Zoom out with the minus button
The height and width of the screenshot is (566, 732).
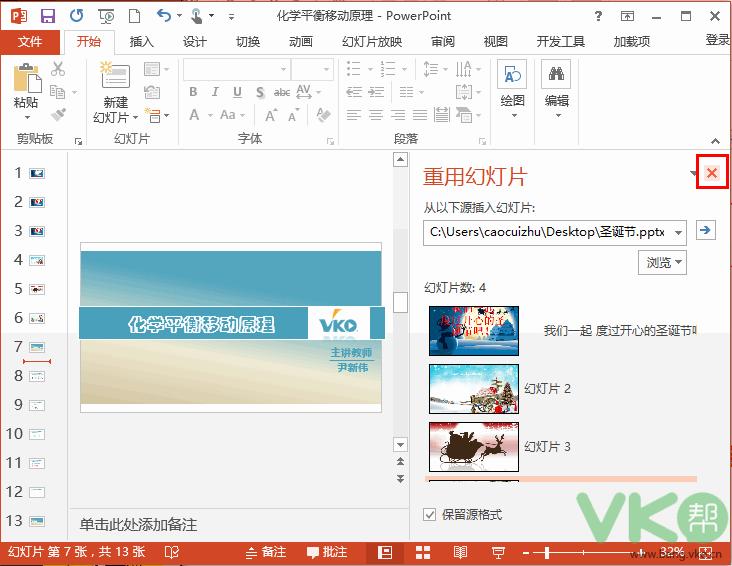pyautogui.click(x=526, y=553)
